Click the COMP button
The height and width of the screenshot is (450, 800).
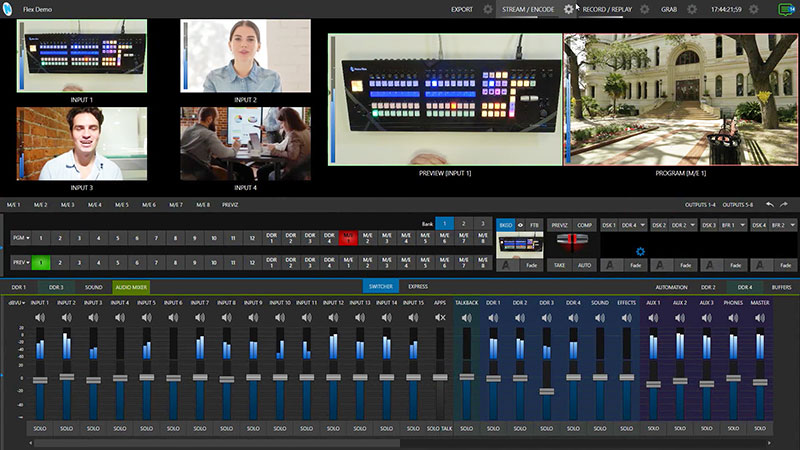(585, 225)
